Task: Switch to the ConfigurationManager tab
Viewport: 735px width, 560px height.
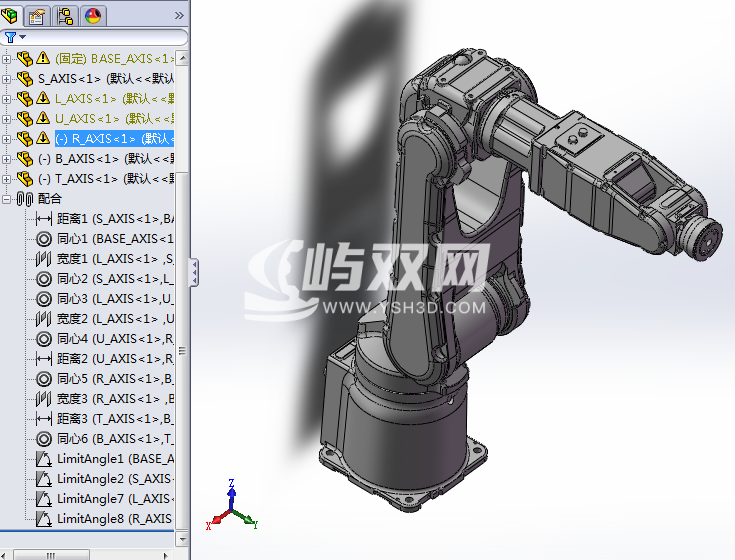Action: pyautogui.click(x=65, y=16)
